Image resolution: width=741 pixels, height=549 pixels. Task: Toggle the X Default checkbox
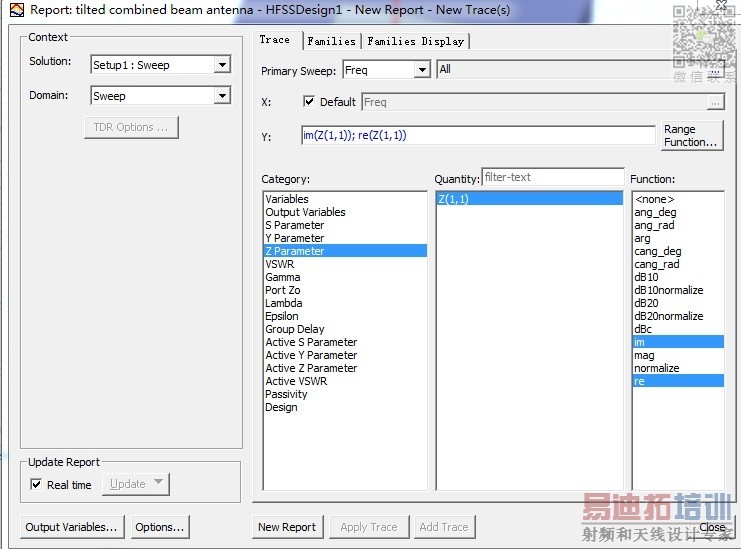(309, 101)
